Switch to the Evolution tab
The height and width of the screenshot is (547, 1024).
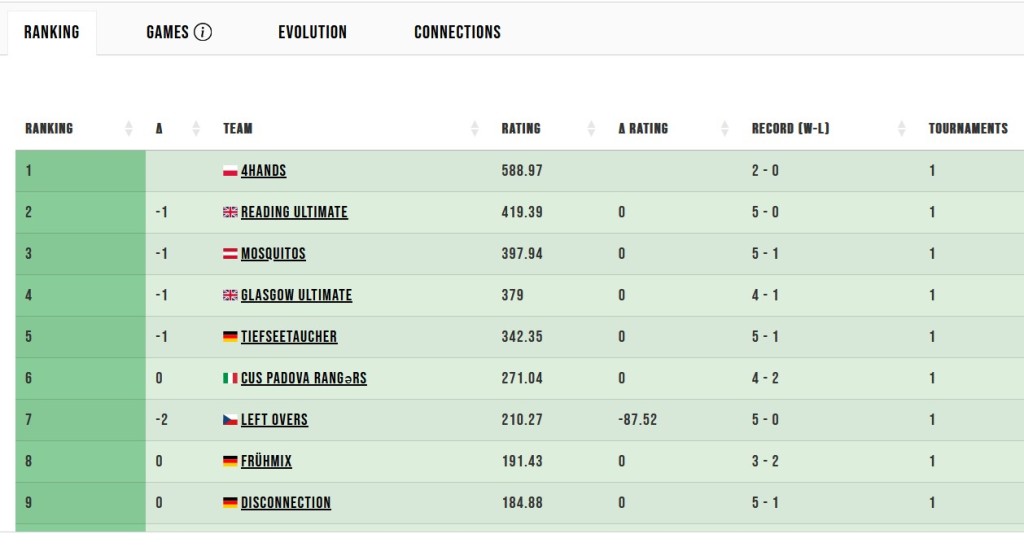pyautogui.click(x=312, y=32)
